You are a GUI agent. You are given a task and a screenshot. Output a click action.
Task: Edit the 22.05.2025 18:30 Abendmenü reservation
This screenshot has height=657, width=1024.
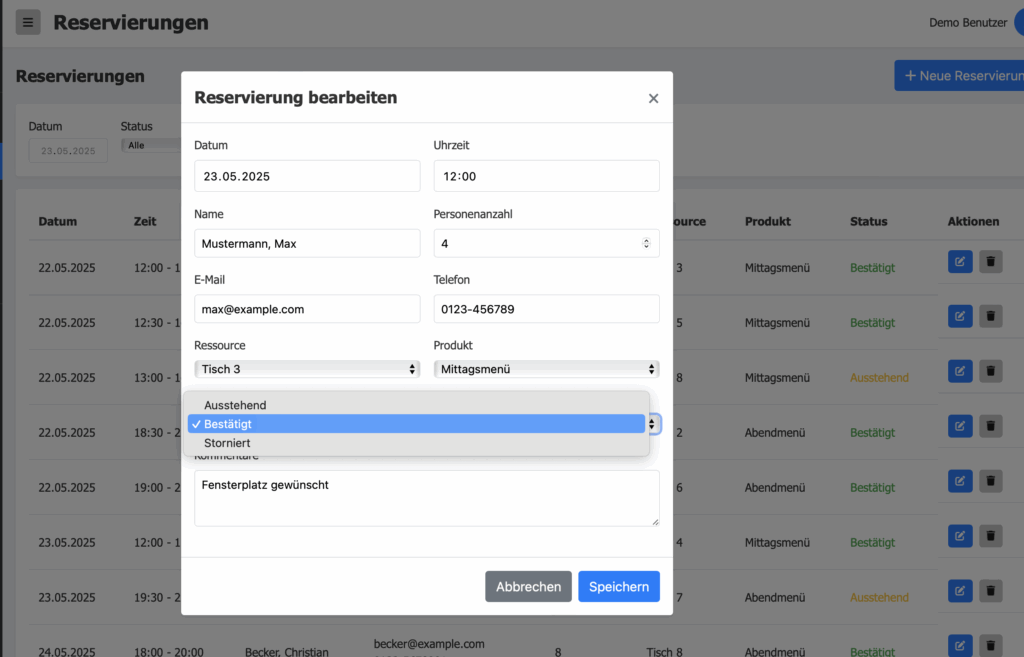pos(960,426)
